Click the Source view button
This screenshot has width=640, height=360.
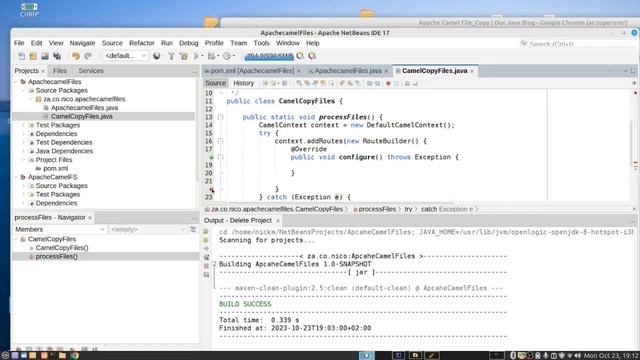216,83
